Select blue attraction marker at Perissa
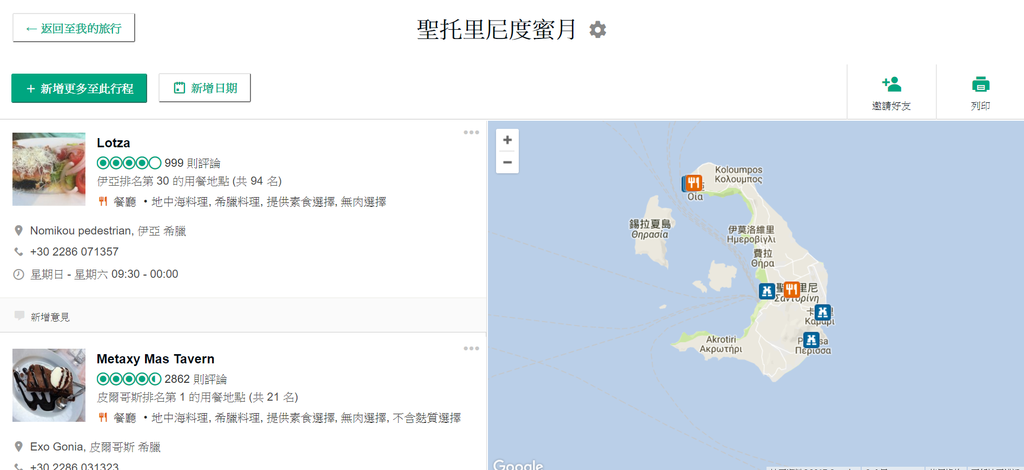Viewport: 1024px width, 470px height. [x=811, y=339]
